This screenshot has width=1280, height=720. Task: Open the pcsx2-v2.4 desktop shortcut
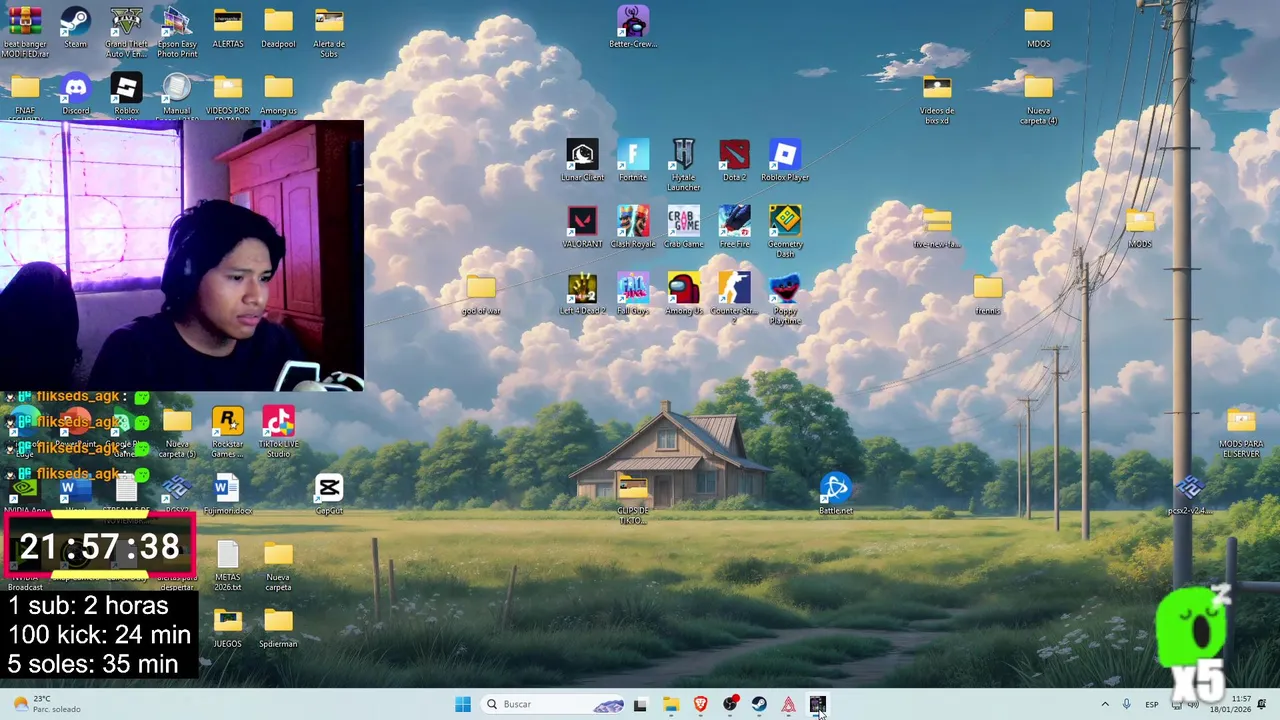(1190, 494)
